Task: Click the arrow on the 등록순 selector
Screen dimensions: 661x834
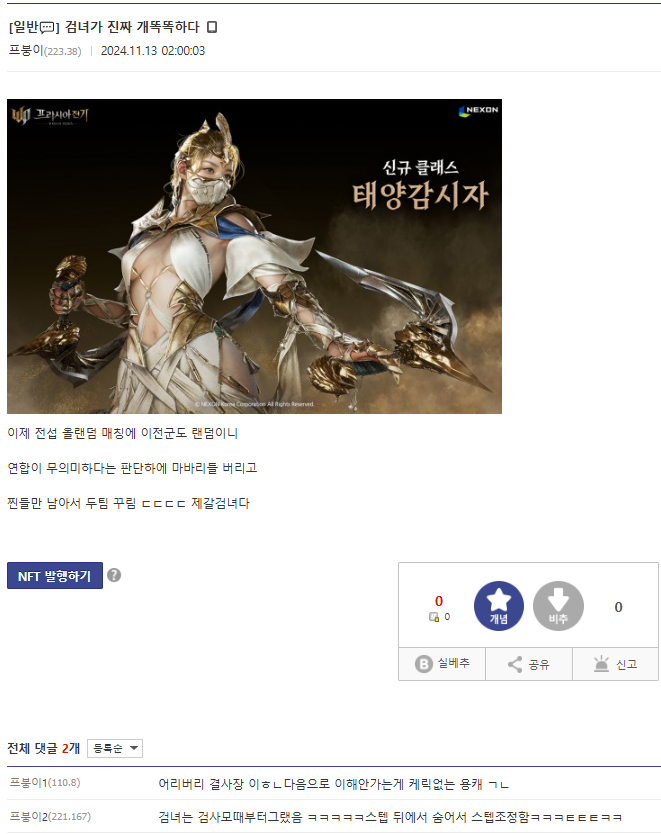Action: click(x=134, y=748)
